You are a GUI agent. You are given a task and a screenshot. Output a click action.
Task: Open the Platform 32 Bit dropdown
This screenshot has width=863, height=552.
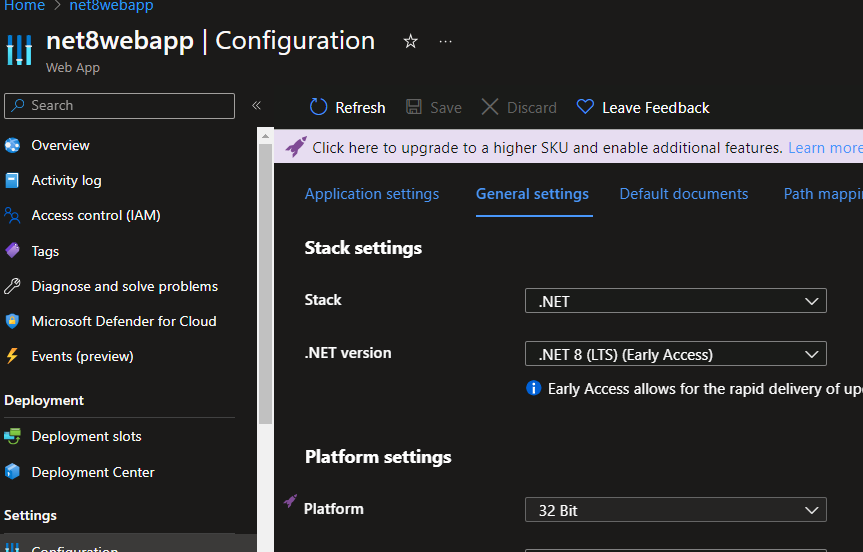(675, 510)
